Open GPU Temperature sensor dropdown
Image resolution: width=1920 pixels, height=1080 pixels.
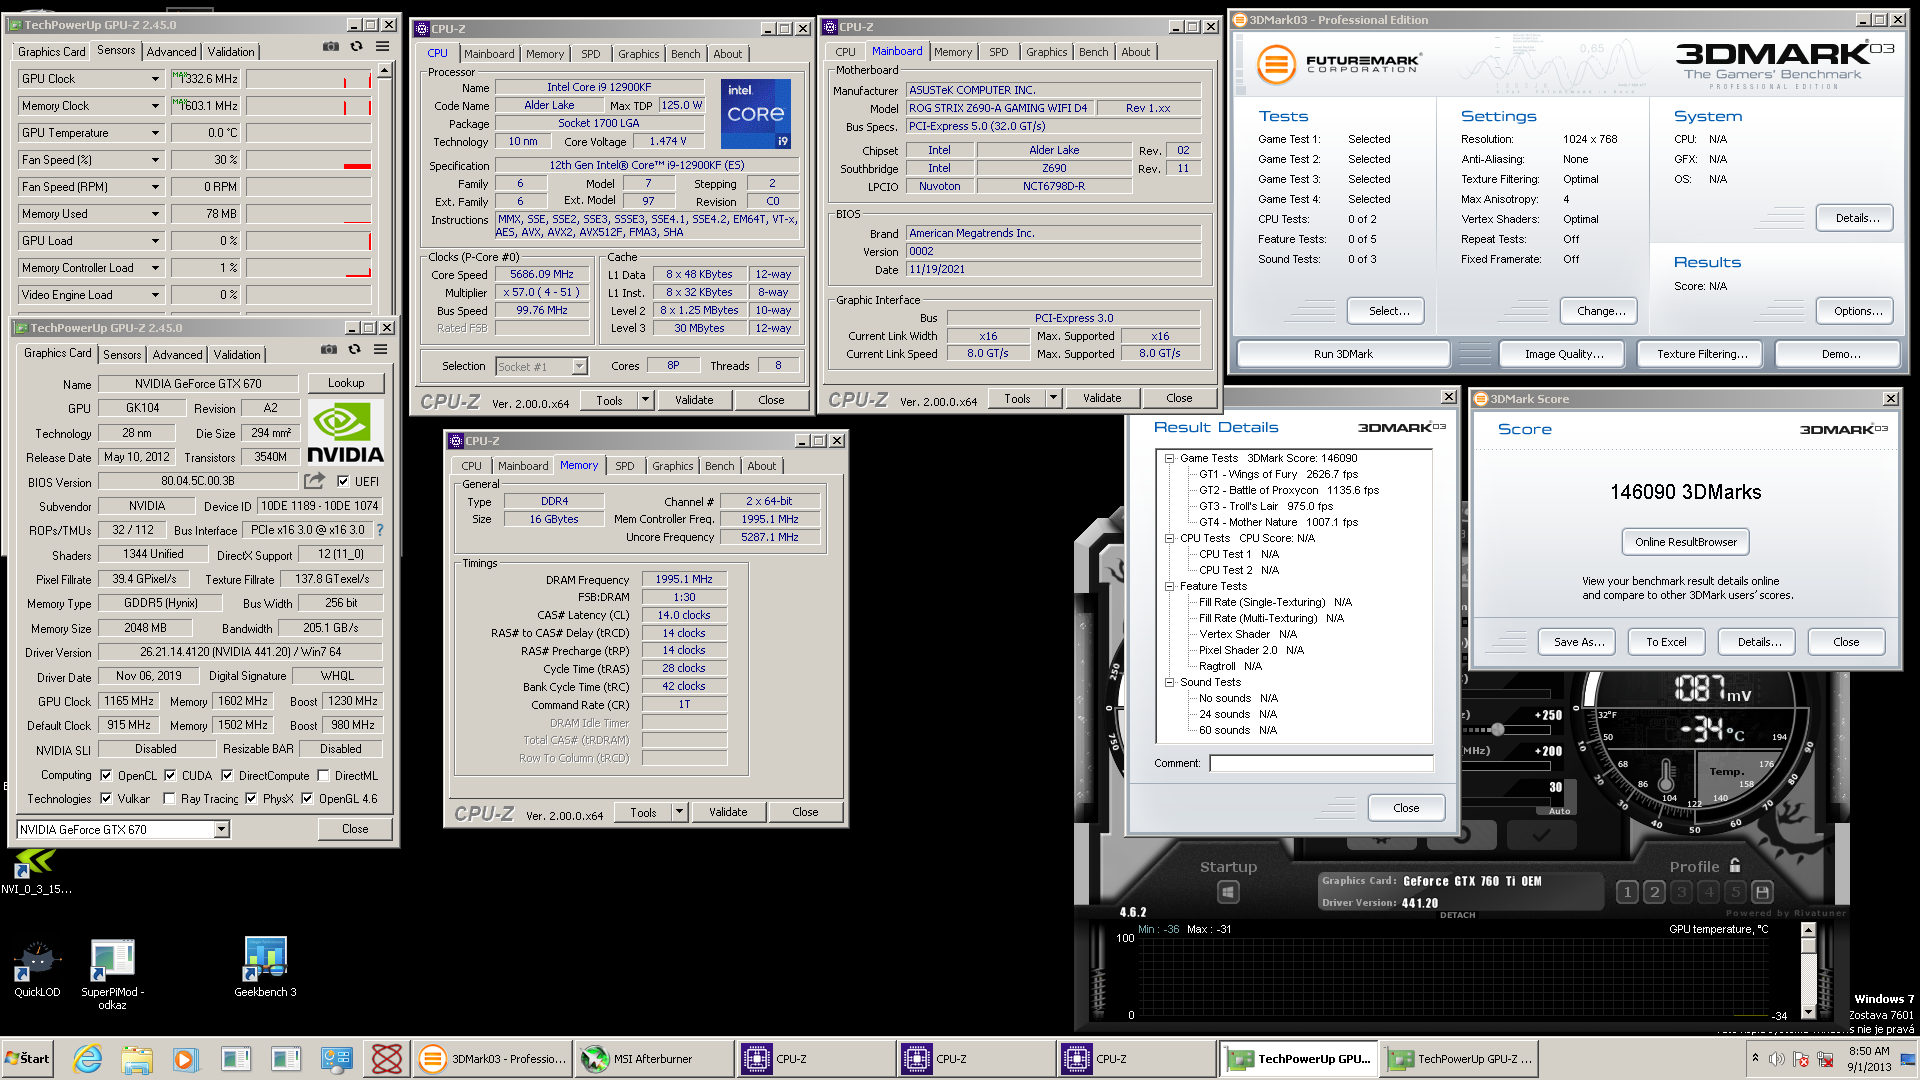coord(155,132)
